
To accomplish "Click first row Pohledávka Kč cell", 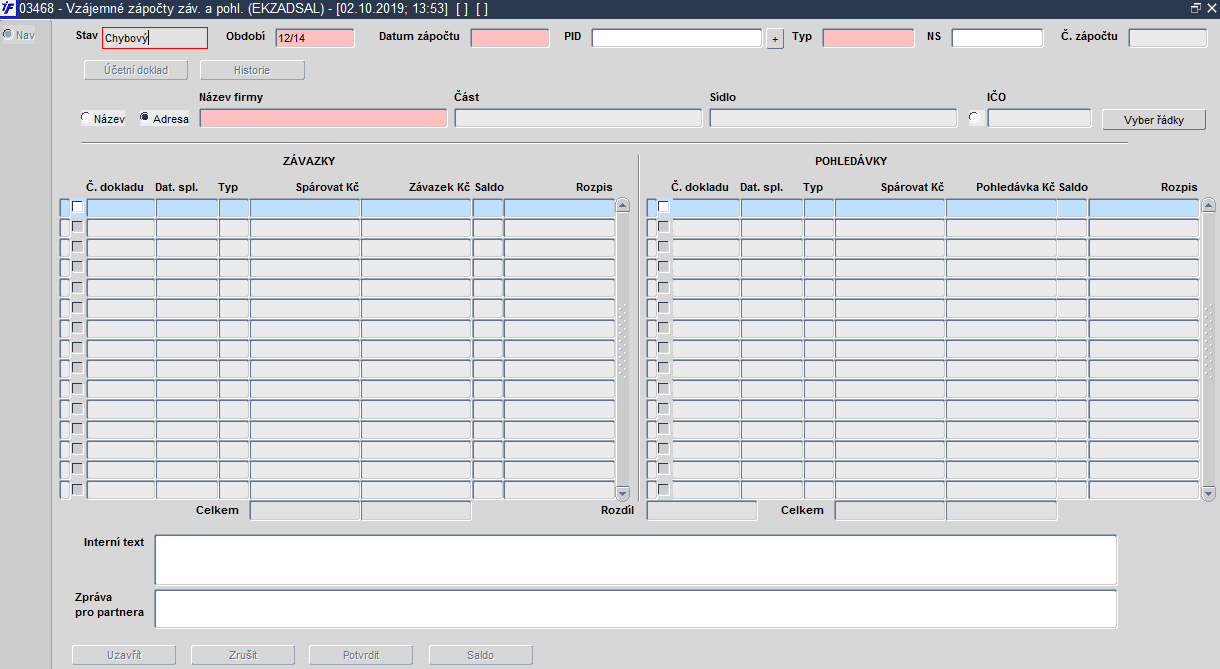I will click(1001, 208).
